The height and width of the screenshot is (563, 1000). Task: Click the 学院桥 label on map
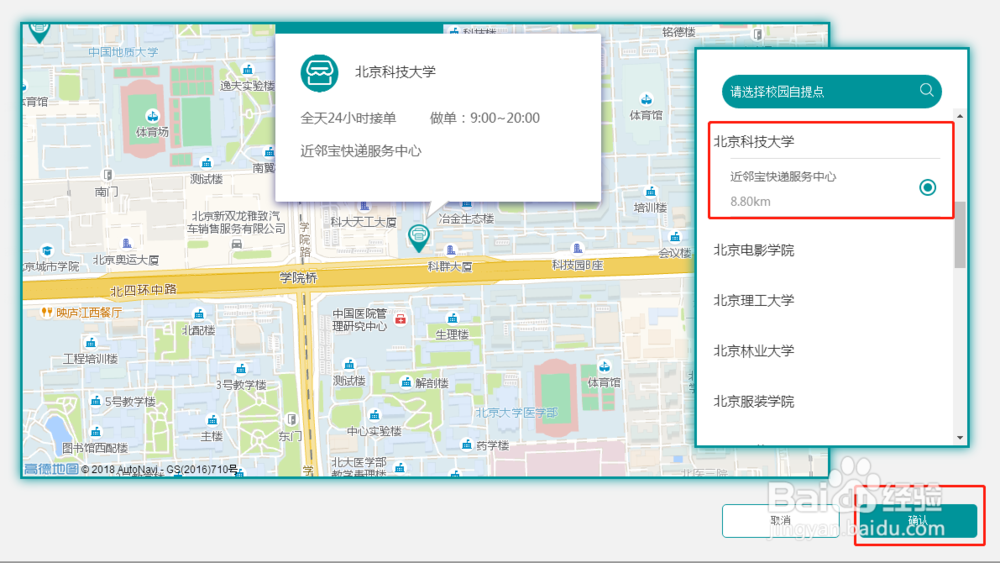[x=298, y=278]
